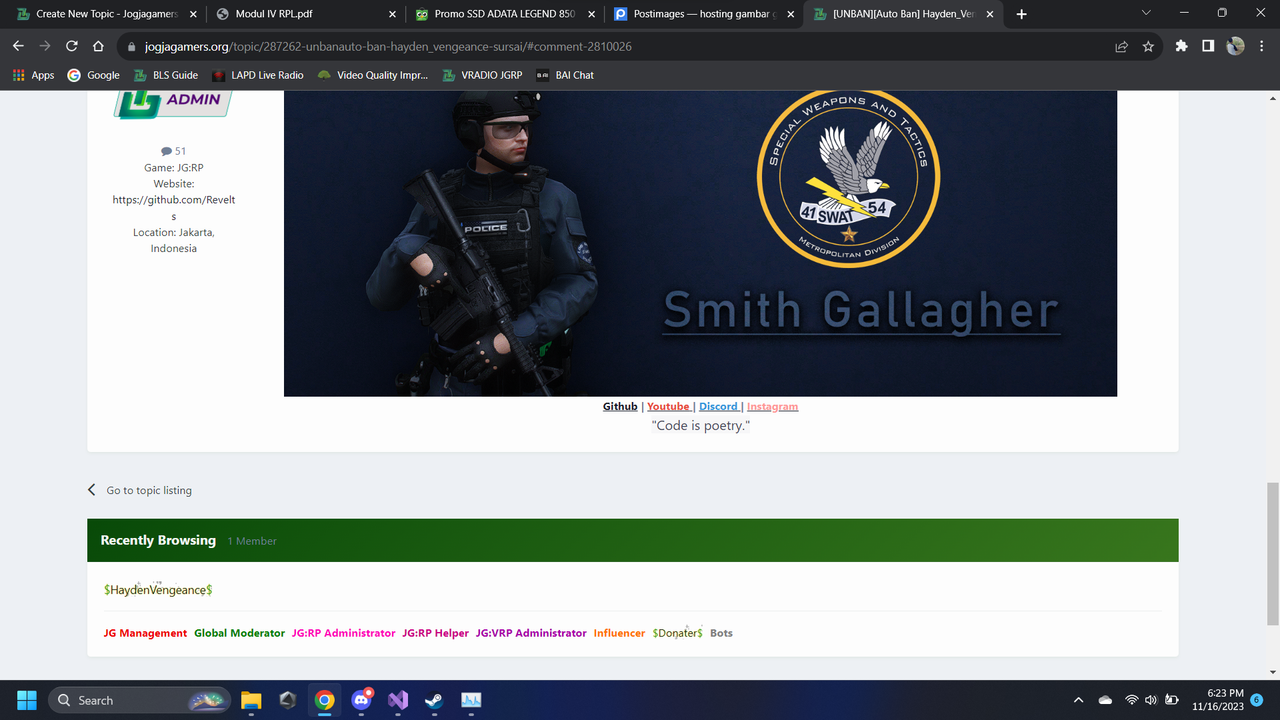Toggle the browser side panel
Screen dimensions: 1280x720
click(x=1208, y=46)
